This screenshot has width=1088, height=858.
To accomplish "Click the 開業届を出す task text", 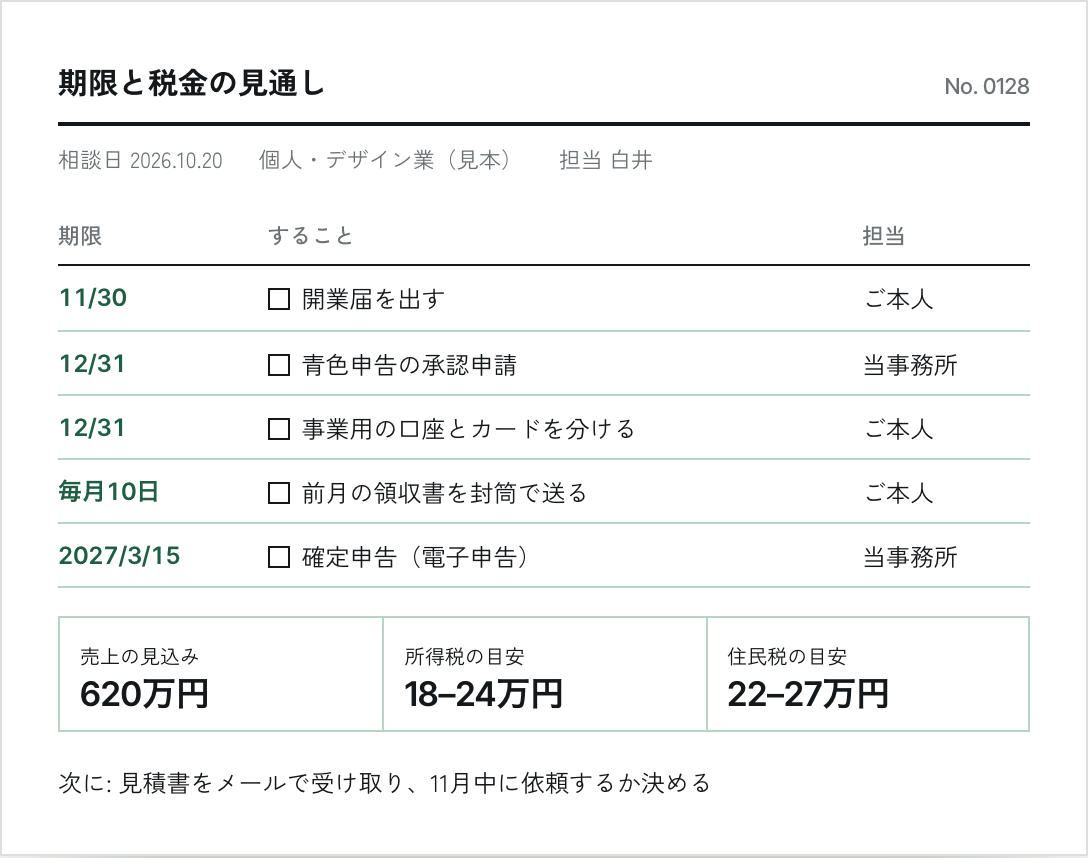I will coord(373,300).
